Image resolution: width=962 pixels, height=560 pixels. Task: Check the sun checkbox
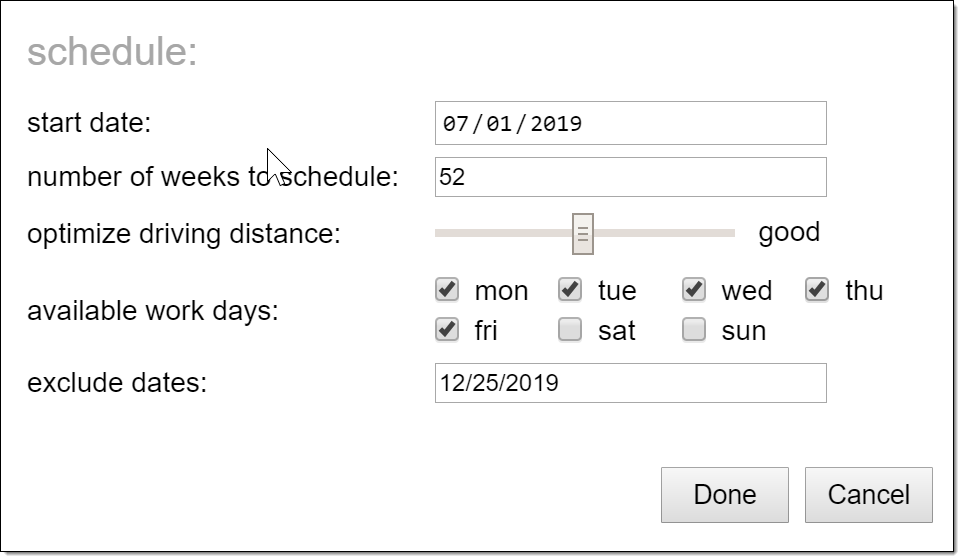(694, 329)
